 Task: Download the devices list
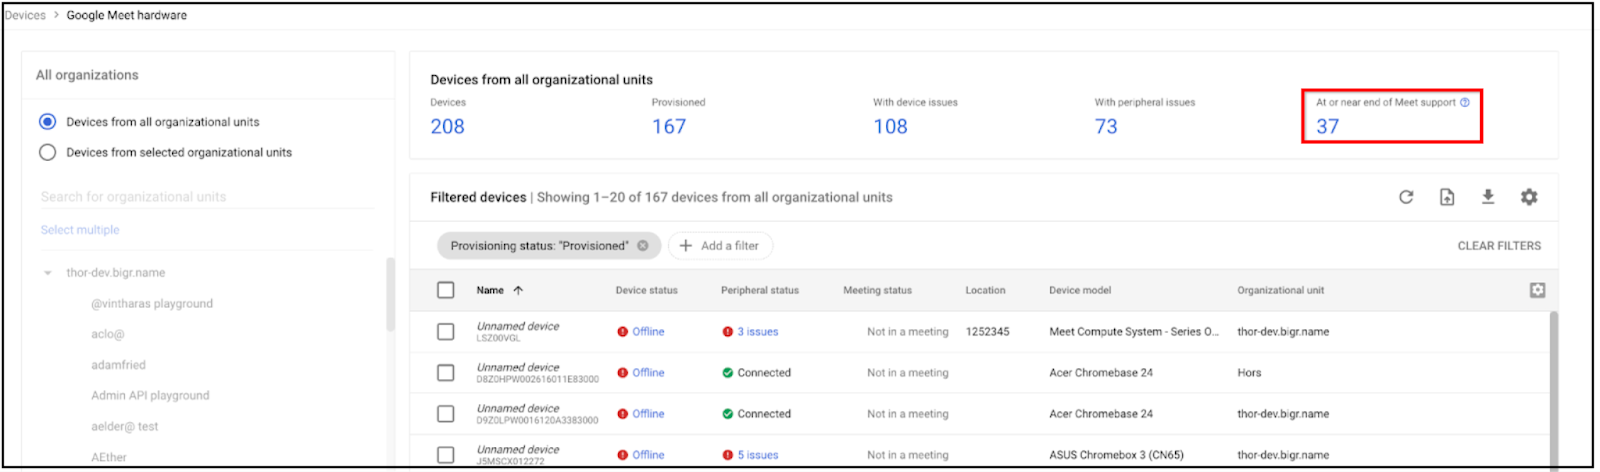(x=1488, y=197)
